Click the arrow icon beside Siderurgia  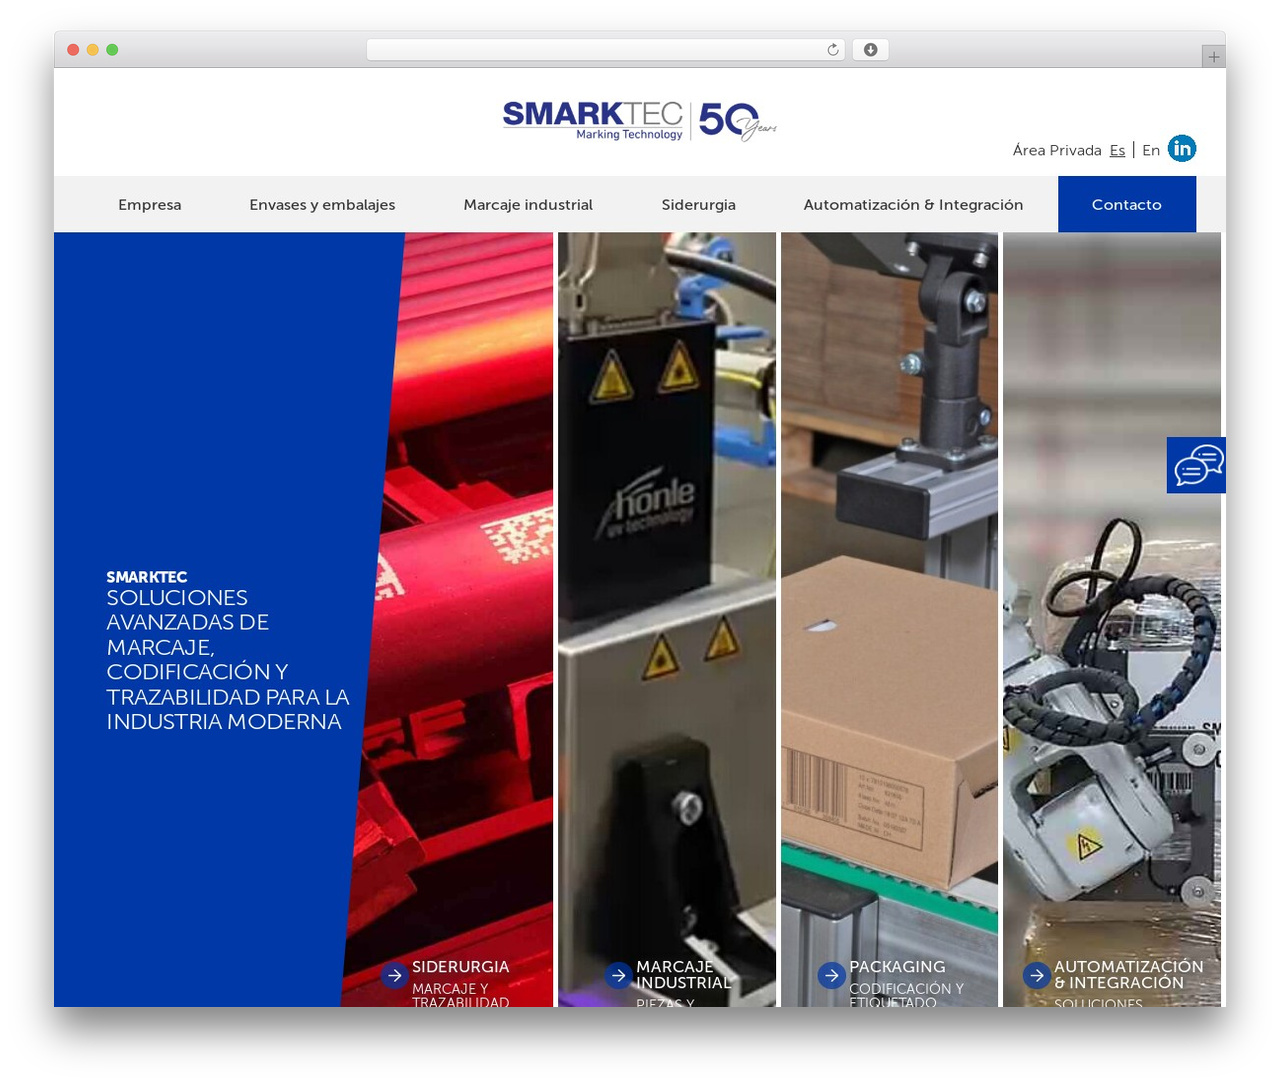click(x=394, y=975)
